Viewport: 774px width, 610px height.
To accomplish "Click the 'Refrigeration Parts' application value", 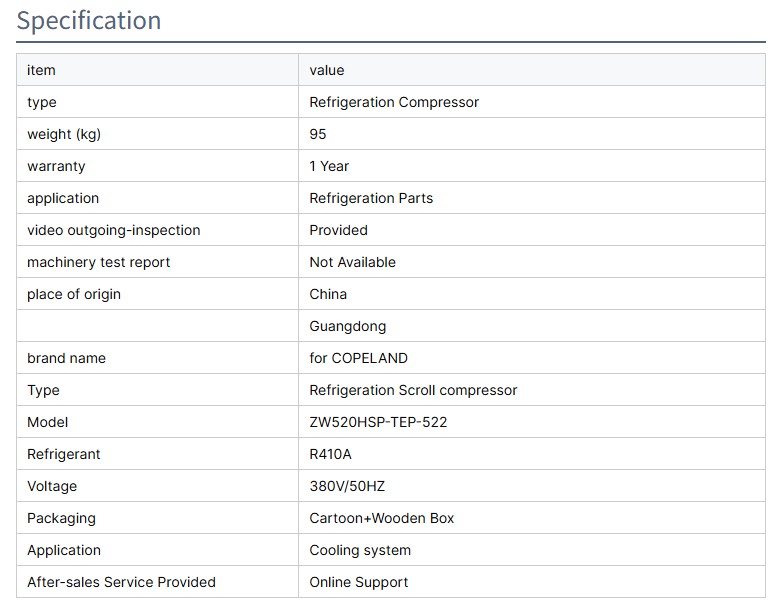I will tap(371, 198).
